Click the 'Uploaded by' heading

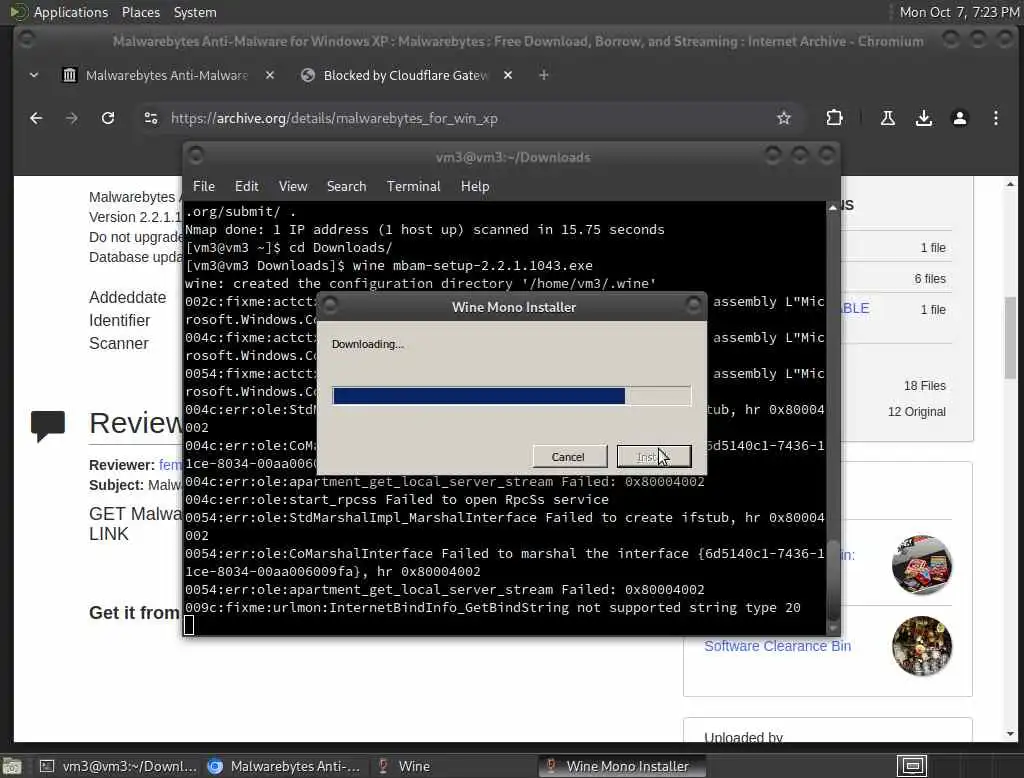(743, 737)
